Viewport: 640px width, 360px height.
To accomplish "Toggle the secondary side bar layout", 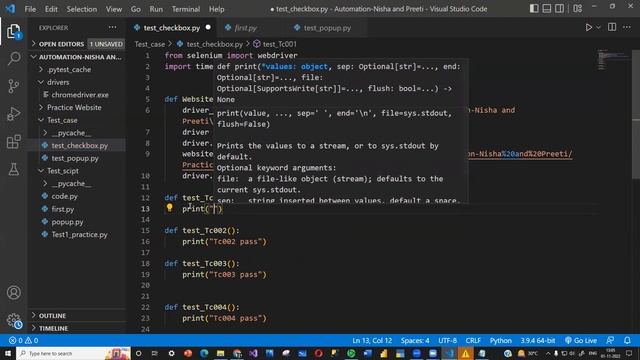I will (560, 9).
